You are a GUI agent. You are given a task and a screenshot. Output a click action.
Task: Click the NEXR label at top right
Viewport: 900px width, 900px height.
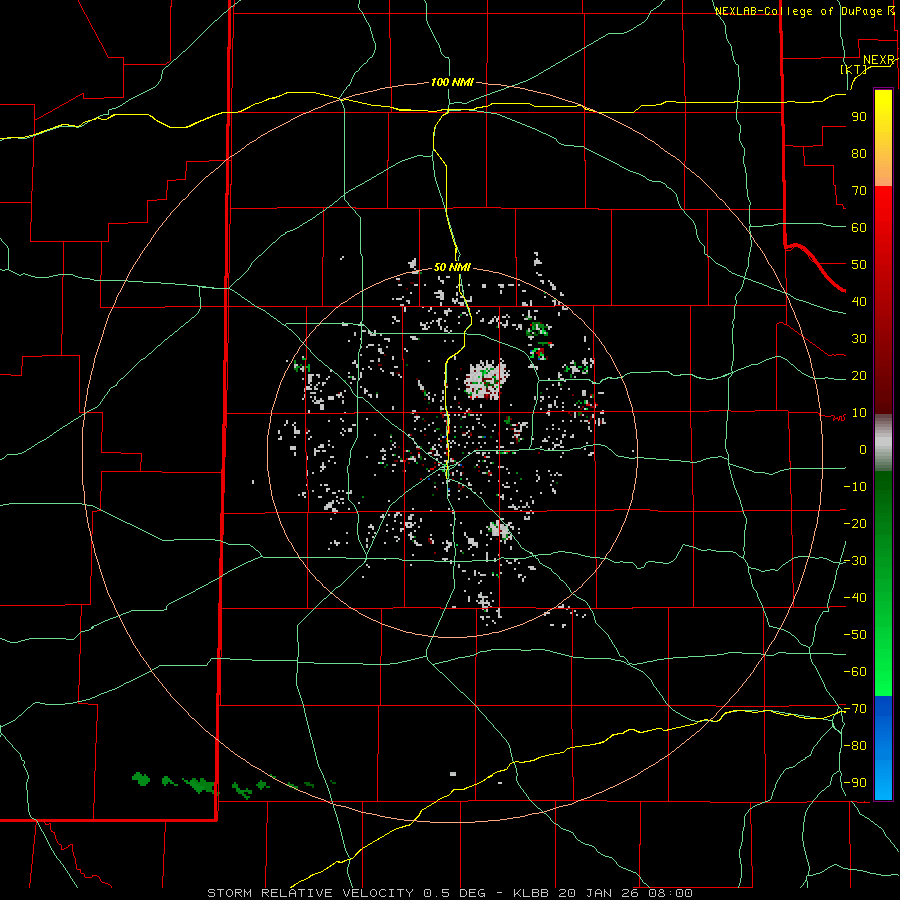(x=879, y=60)
